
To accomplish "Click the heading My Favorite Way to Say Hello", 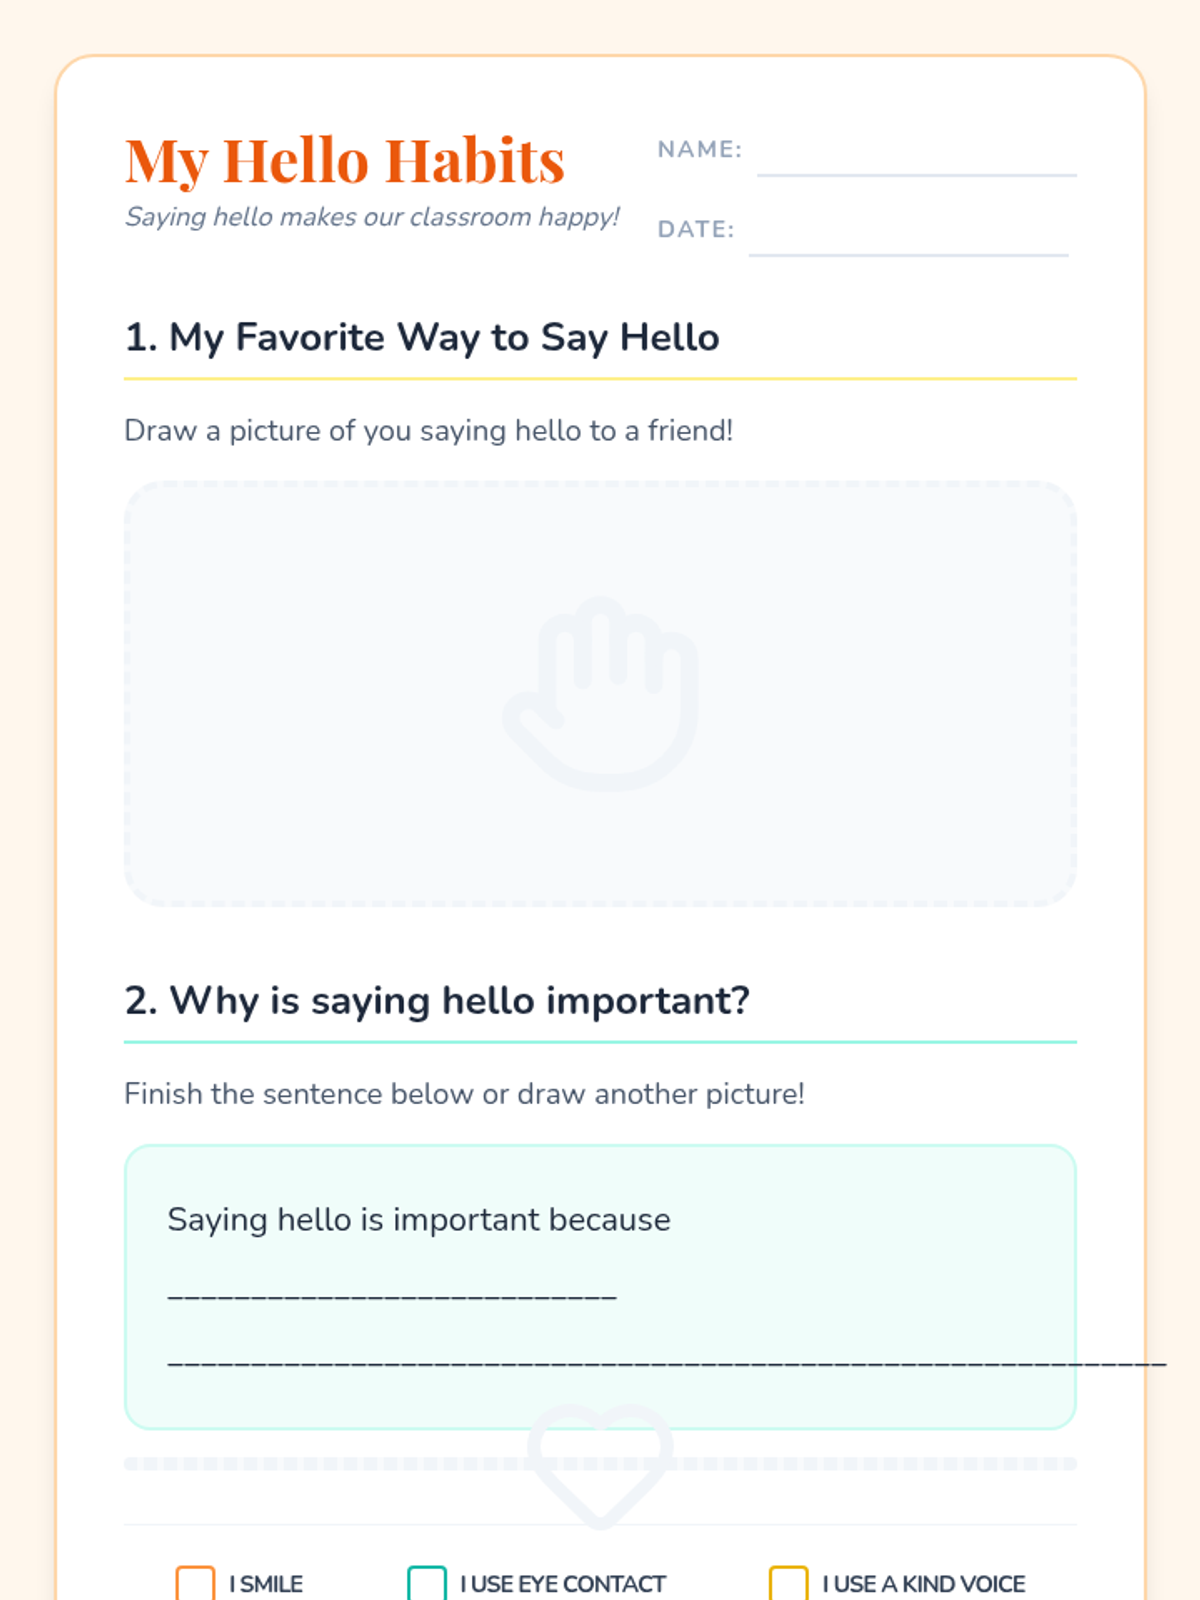I will pos(422,338).
